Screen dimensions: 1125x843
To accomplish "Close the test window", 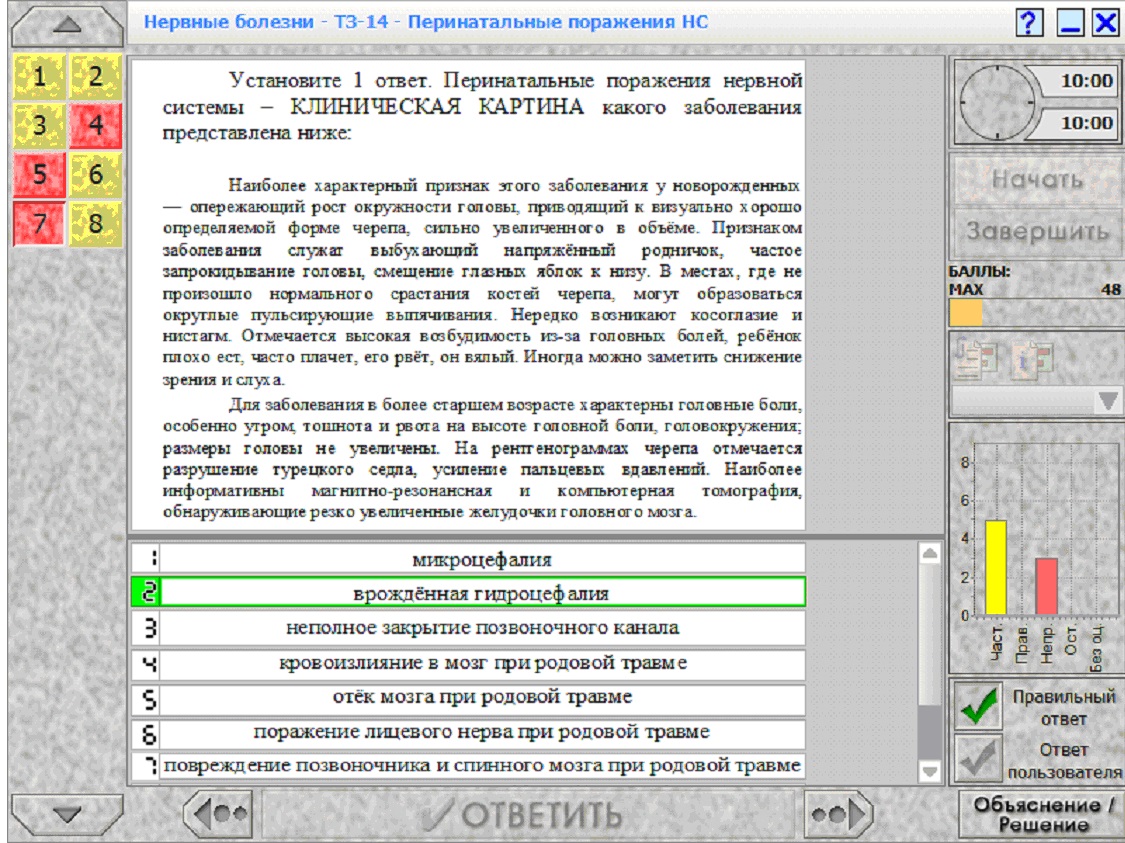I will coord(1106,23).
